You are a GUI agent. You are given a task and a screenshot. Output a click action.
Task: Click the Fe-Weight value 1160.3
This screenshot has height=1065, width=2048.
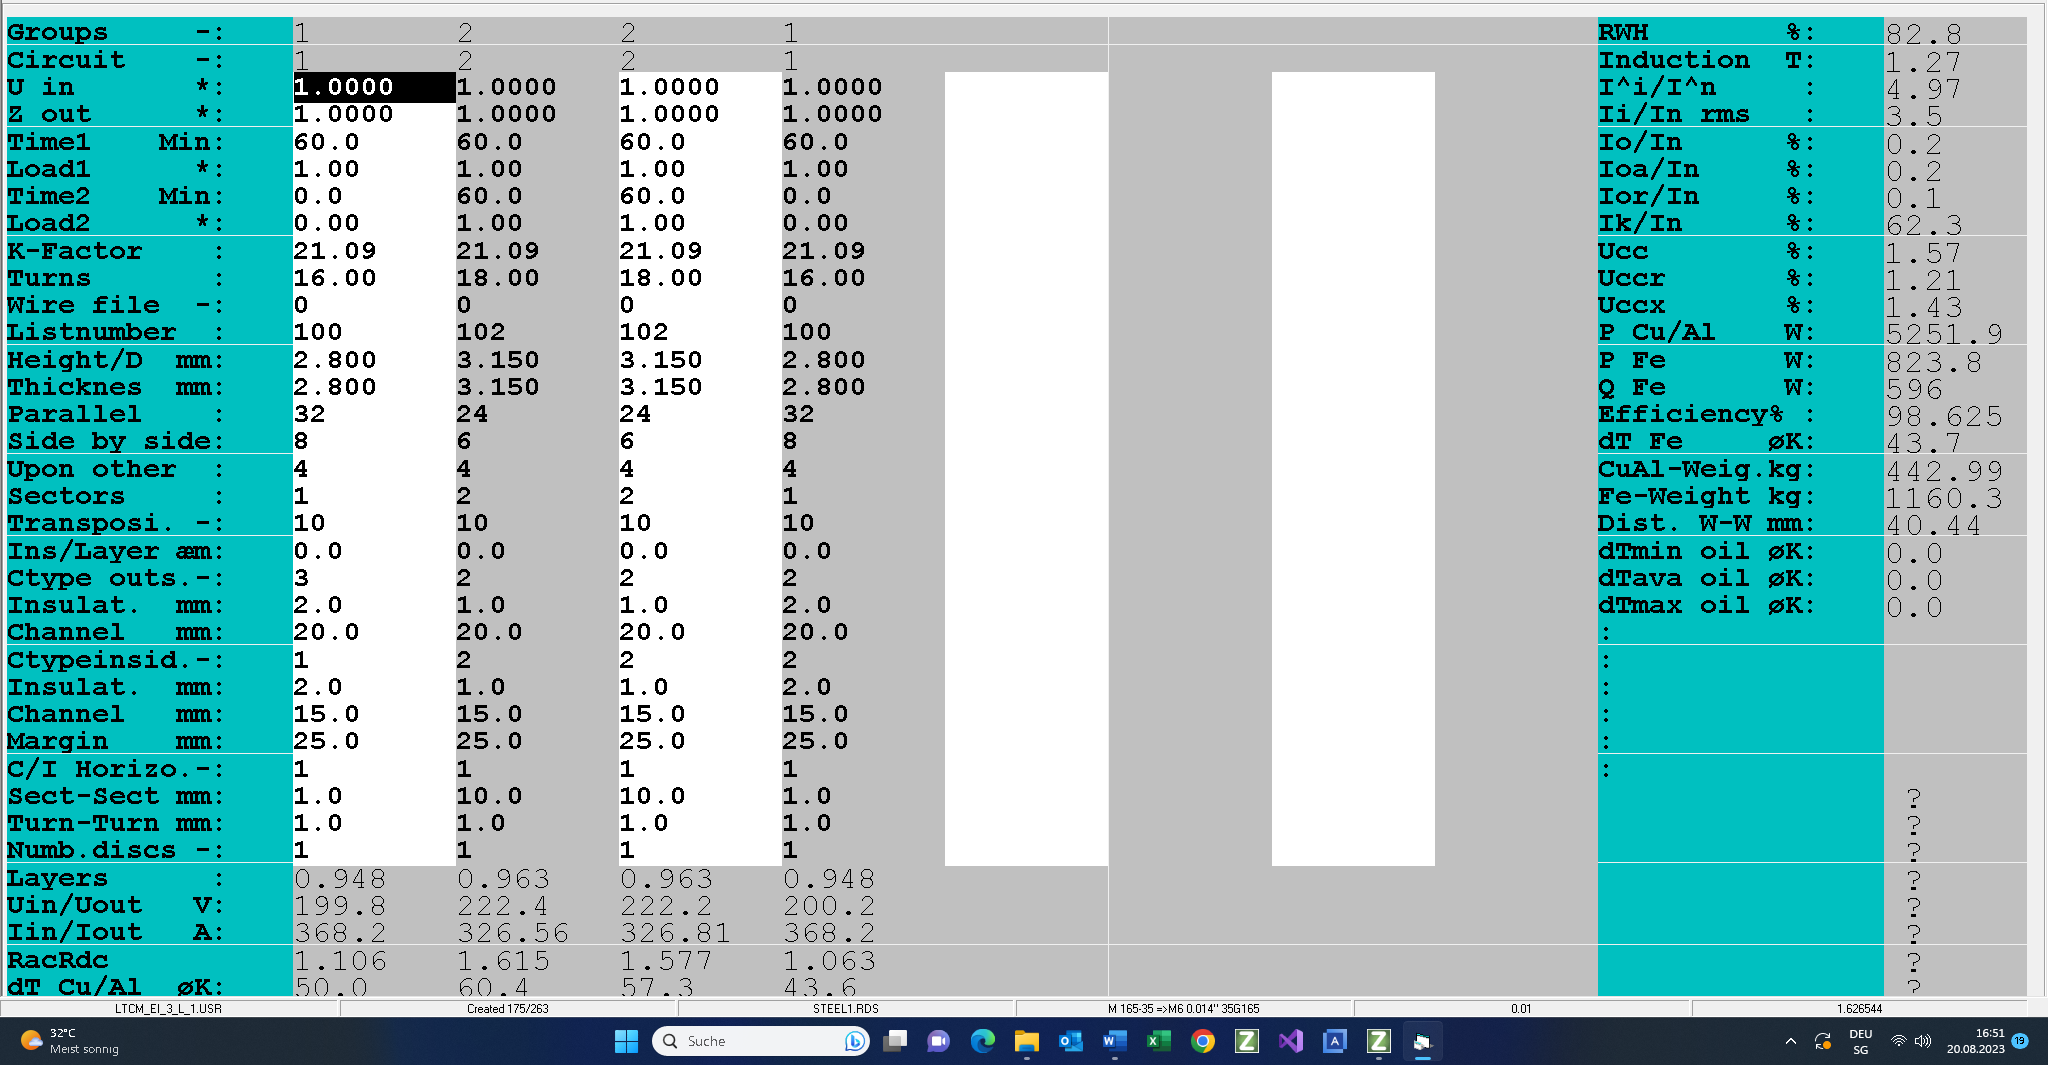1944,497
